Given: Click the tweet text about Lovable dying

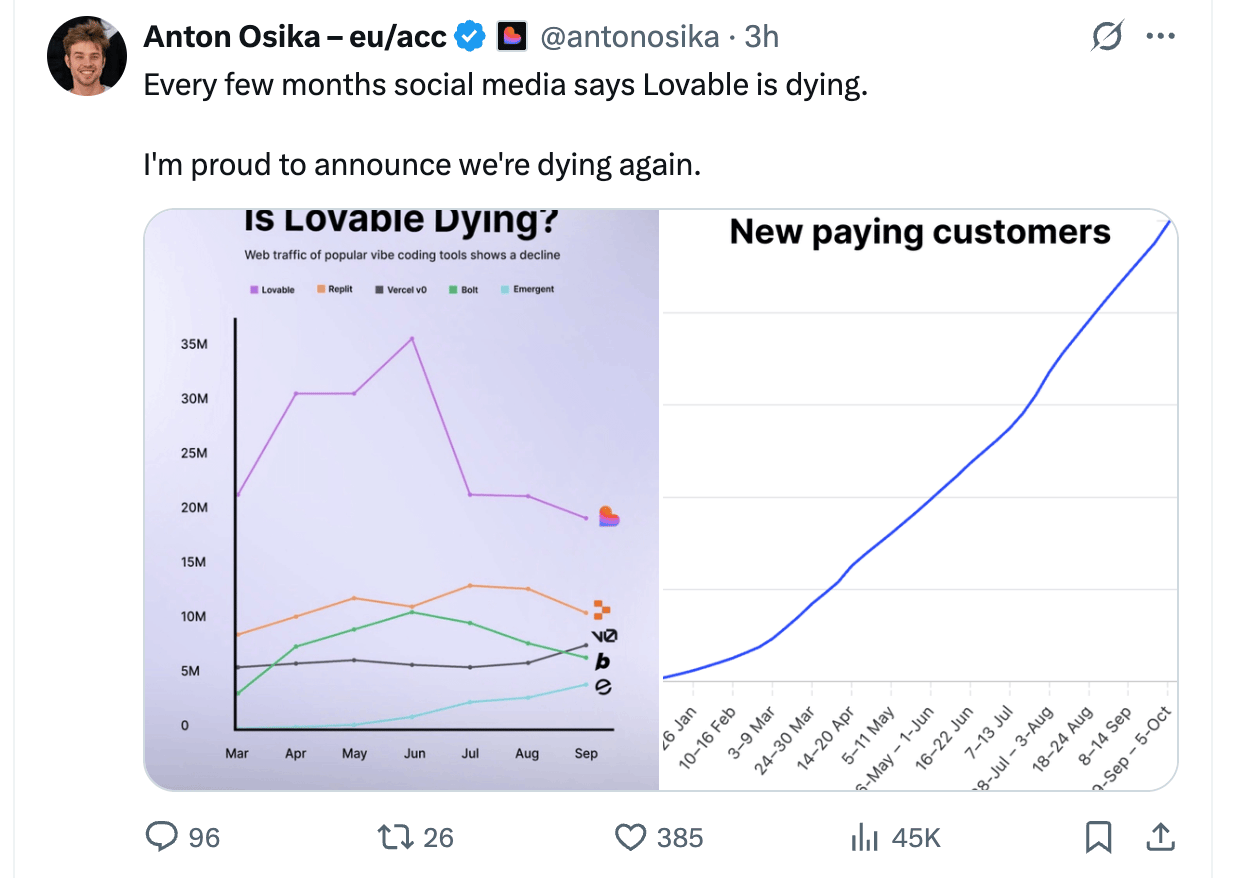Looking at the screenshot, I should (505, 84).
